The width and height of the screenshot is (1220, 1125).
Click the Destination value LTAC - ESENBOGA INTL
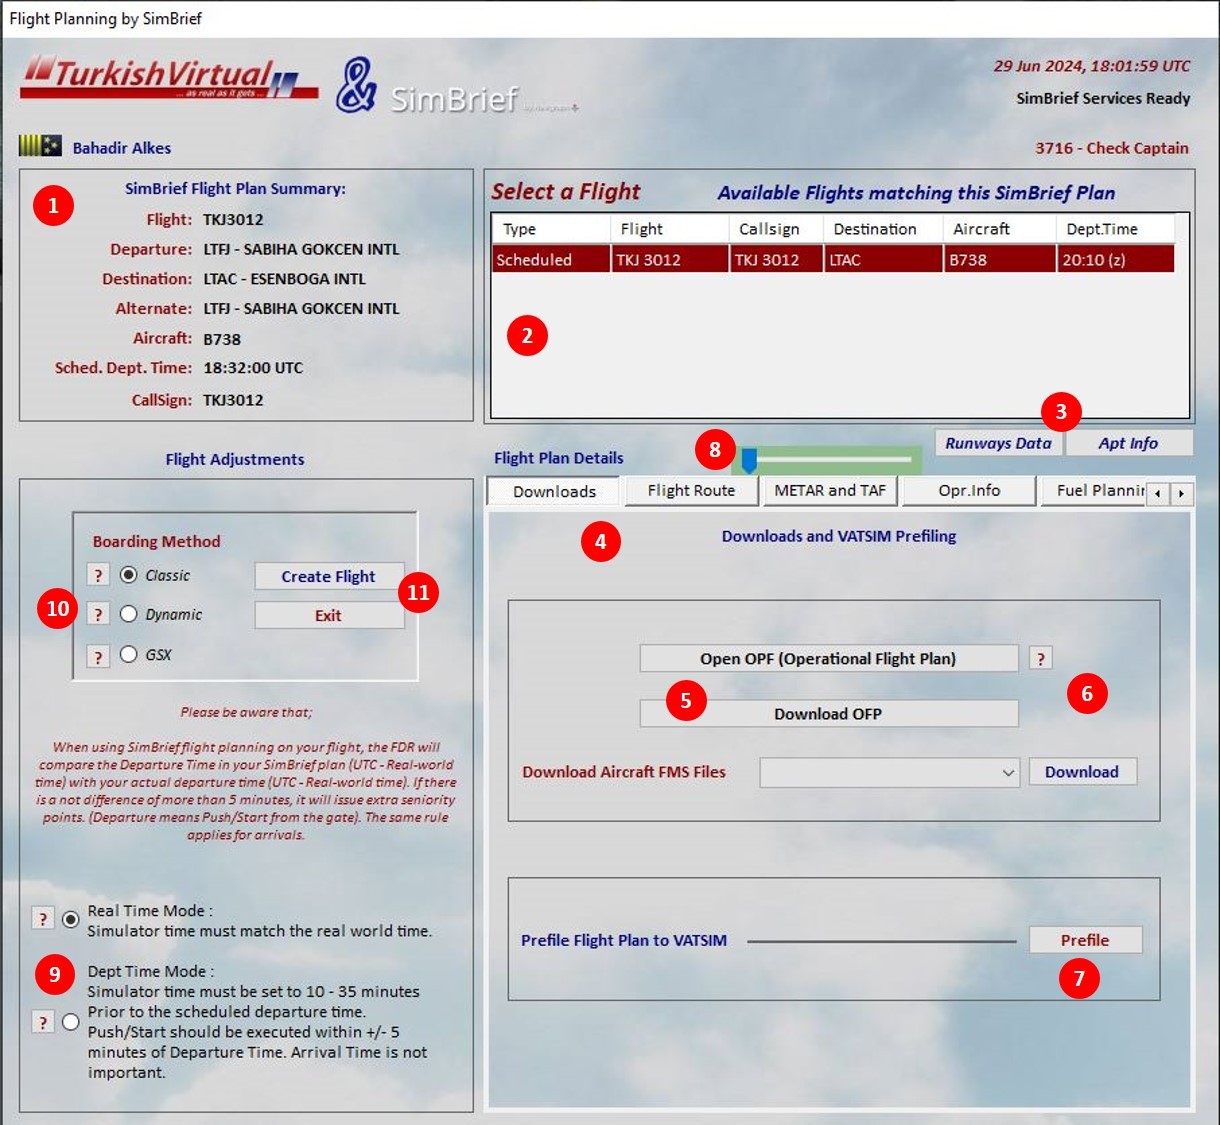click(285, 279)
